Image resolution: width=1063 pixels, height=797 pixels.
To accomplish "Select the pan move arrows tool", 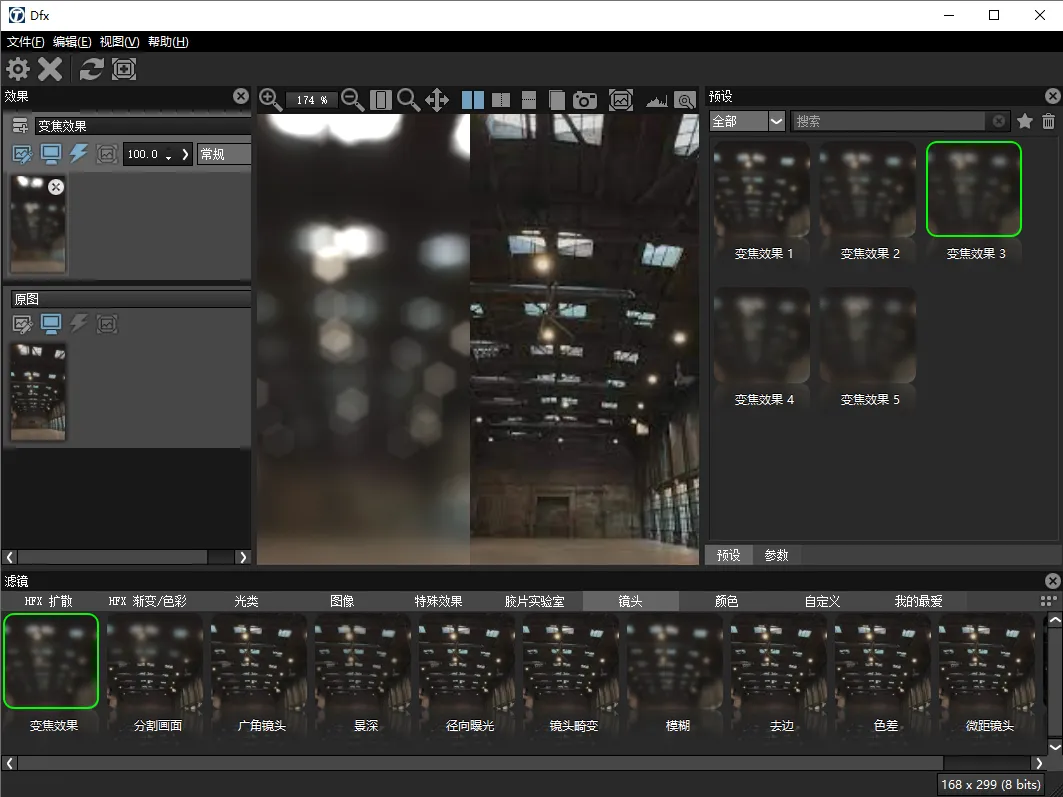I will (437, 99).
